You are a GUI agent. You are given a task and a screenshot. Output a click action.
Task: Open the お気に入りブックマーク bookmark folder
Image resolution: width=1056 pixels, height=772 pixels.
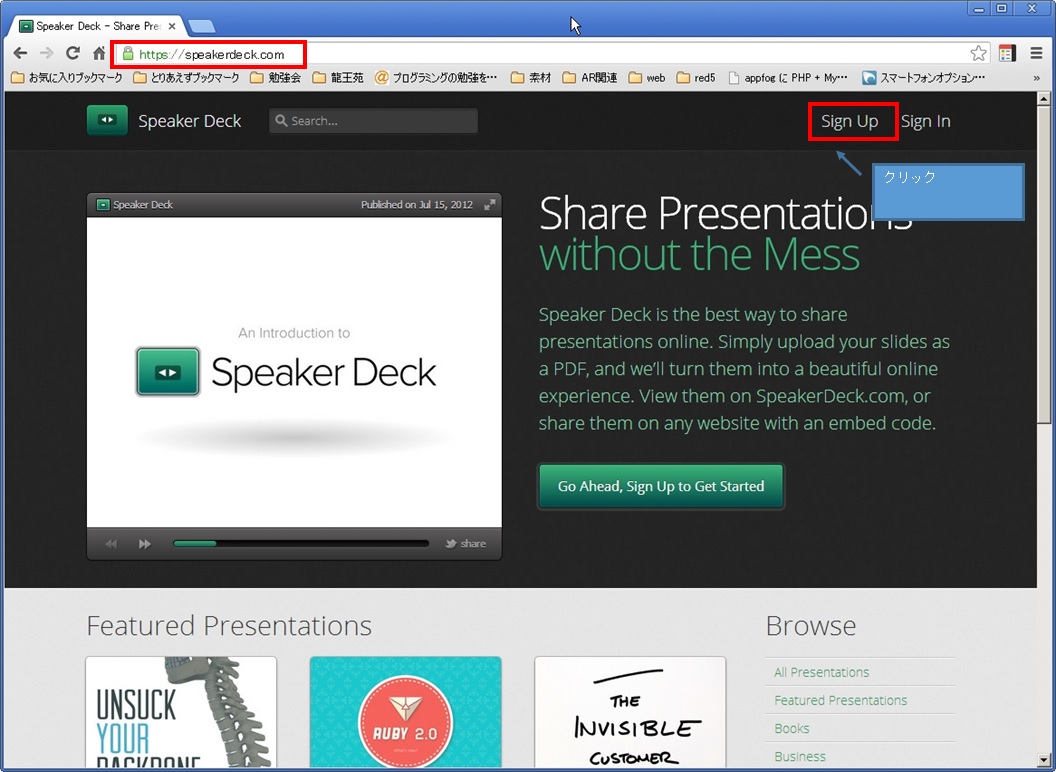[67, 77]
